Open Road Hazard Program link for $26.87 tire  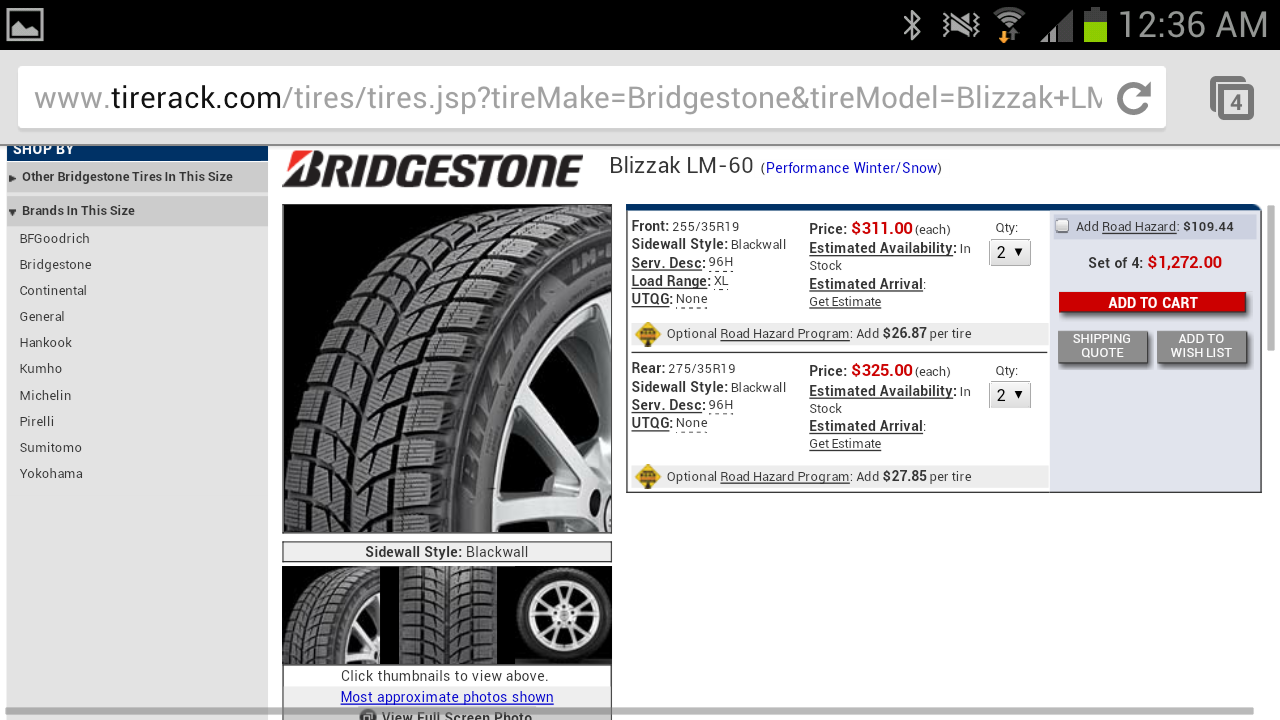pos(785,334)
